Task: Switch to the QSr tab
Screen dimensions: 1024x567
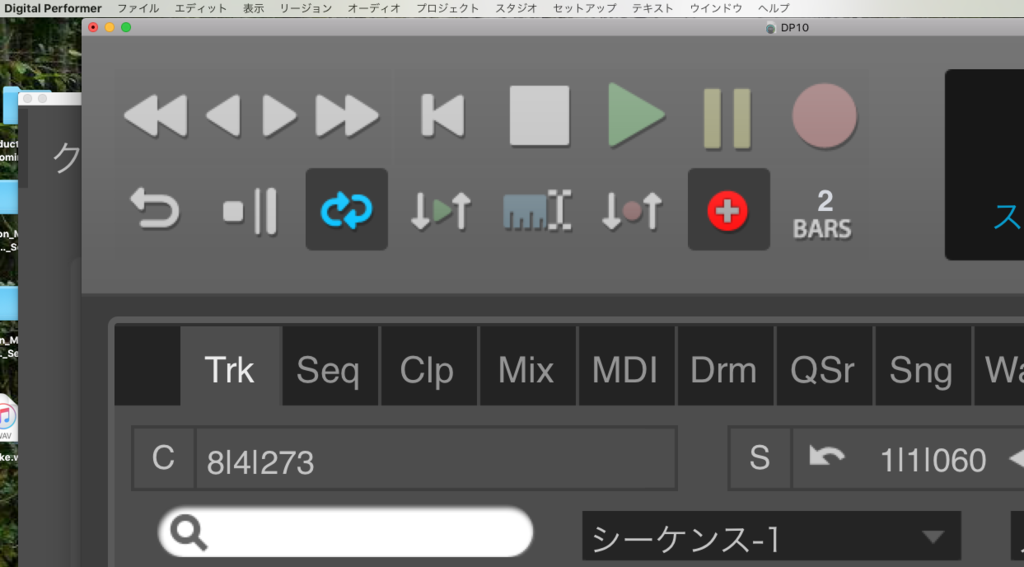Action: [824, 366]
